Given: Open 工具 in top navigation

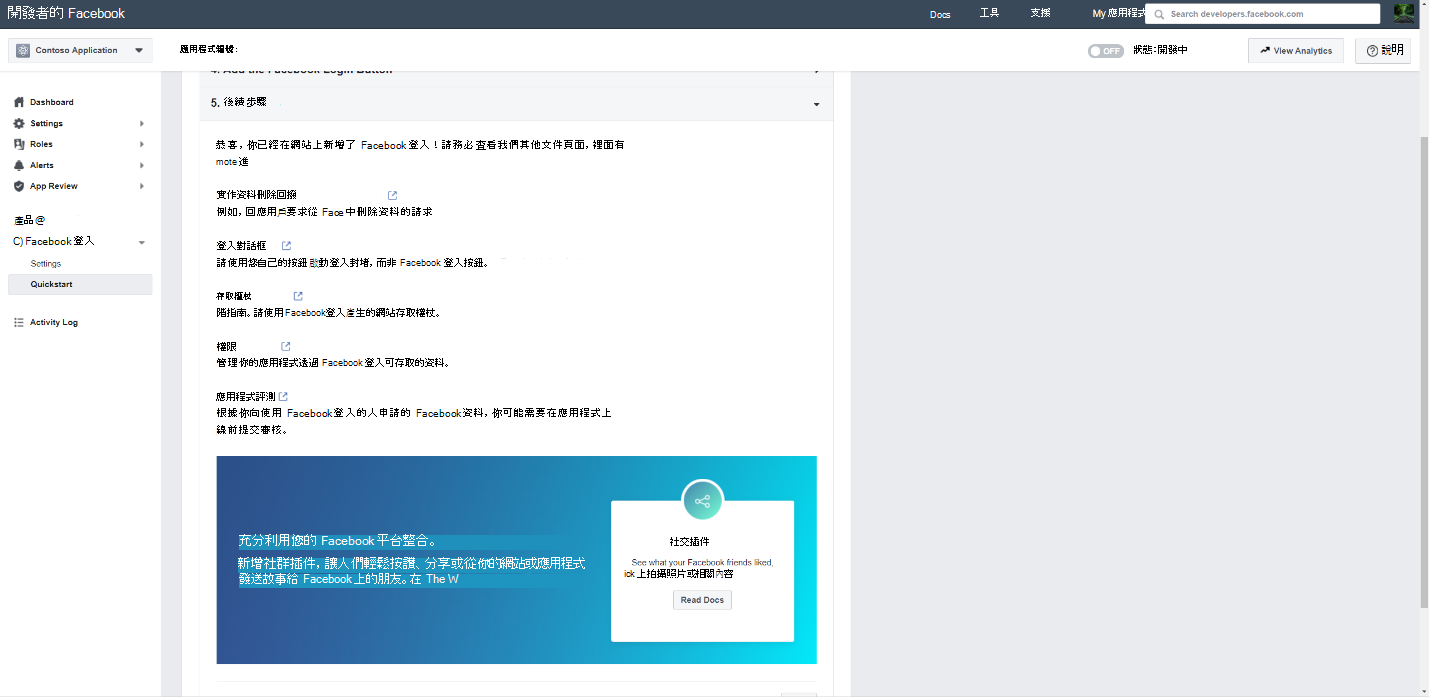Looking at the screenshot, I should click(990, 13).
